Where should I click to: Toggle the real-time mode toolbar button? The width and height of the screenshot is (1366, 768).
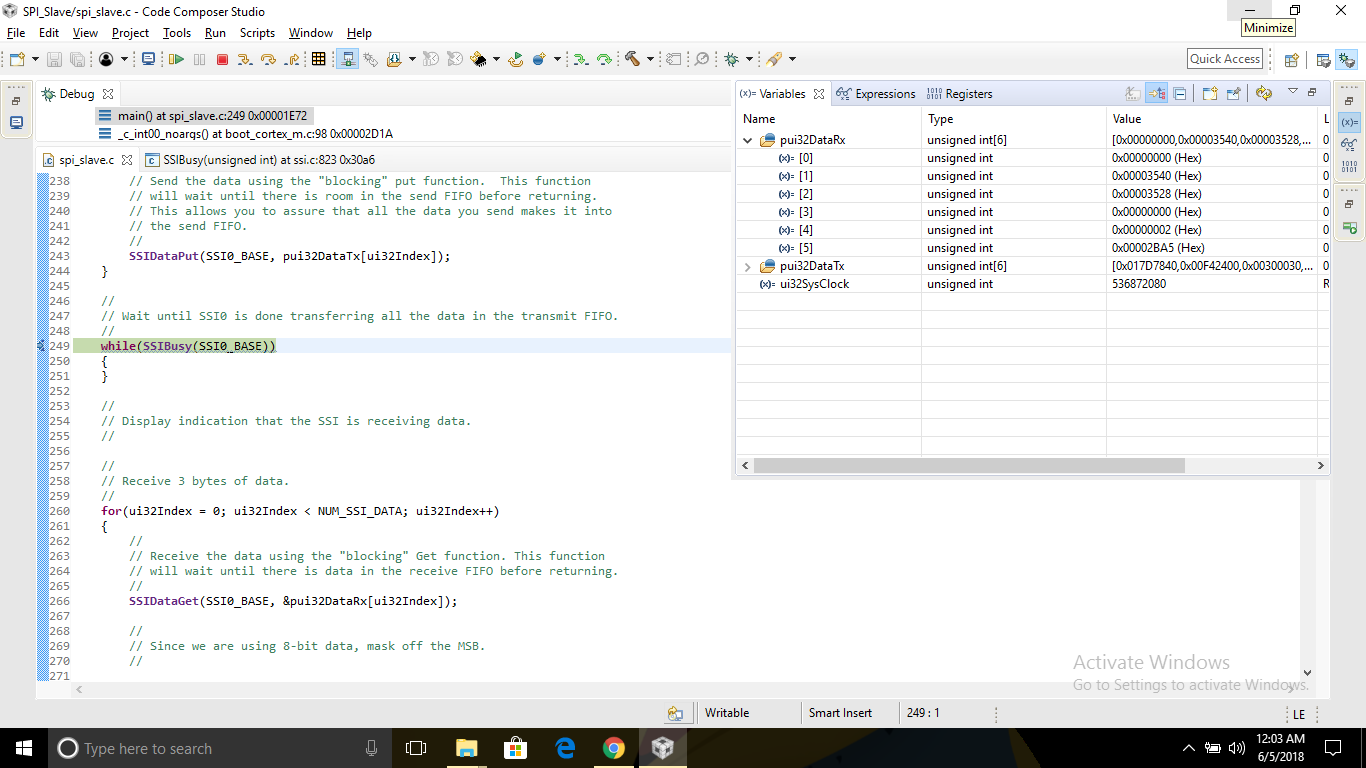[348, 59]
